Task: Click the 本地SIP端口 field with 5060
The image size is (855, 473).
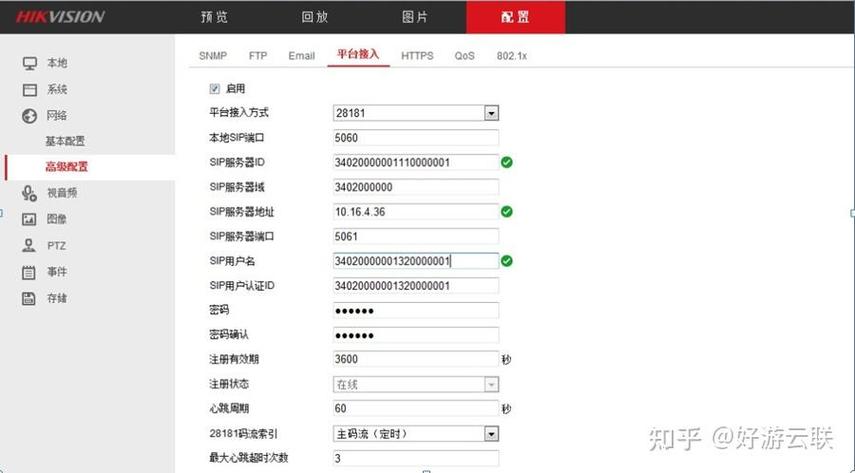Action: [416, 137]
